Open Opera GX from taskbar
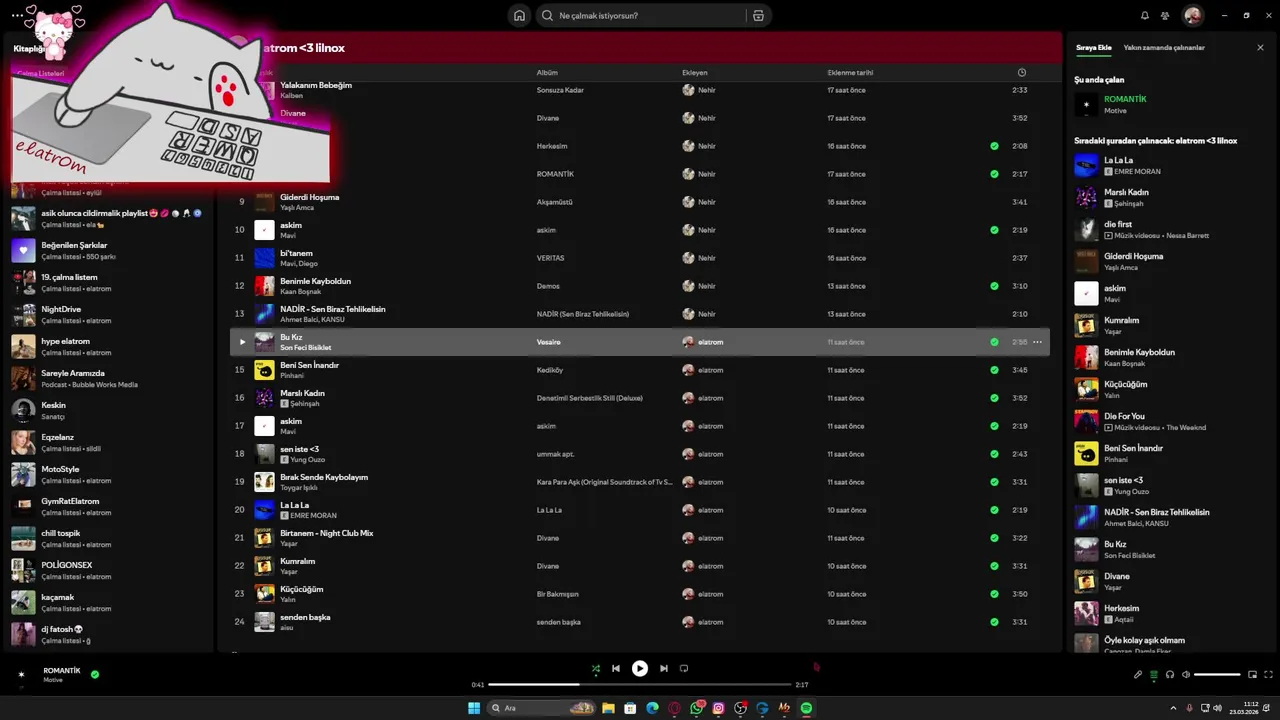 point(674,708)
